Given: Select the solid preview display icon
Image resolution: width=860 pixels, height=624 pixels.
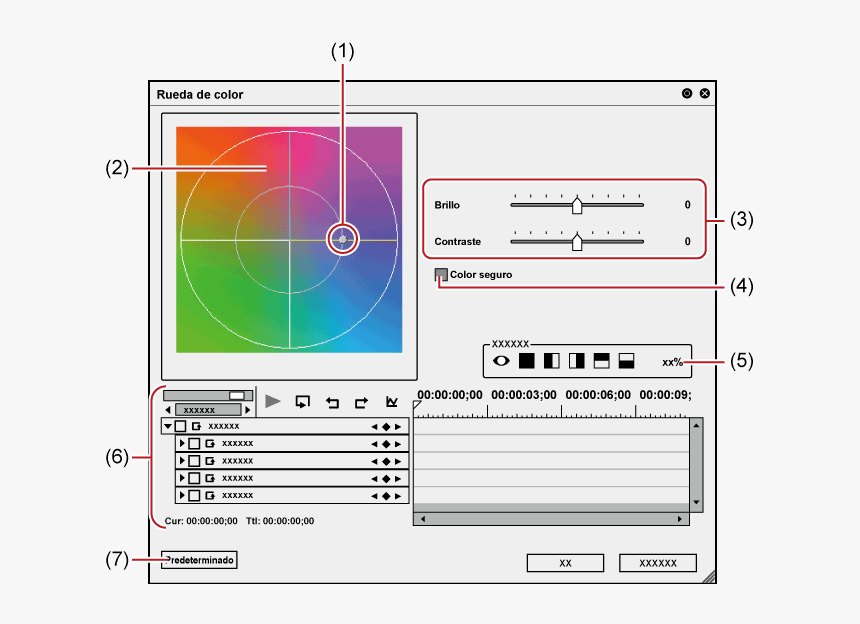Looking at the screenshot, I should pyautogui.click(x=529, y=361).
